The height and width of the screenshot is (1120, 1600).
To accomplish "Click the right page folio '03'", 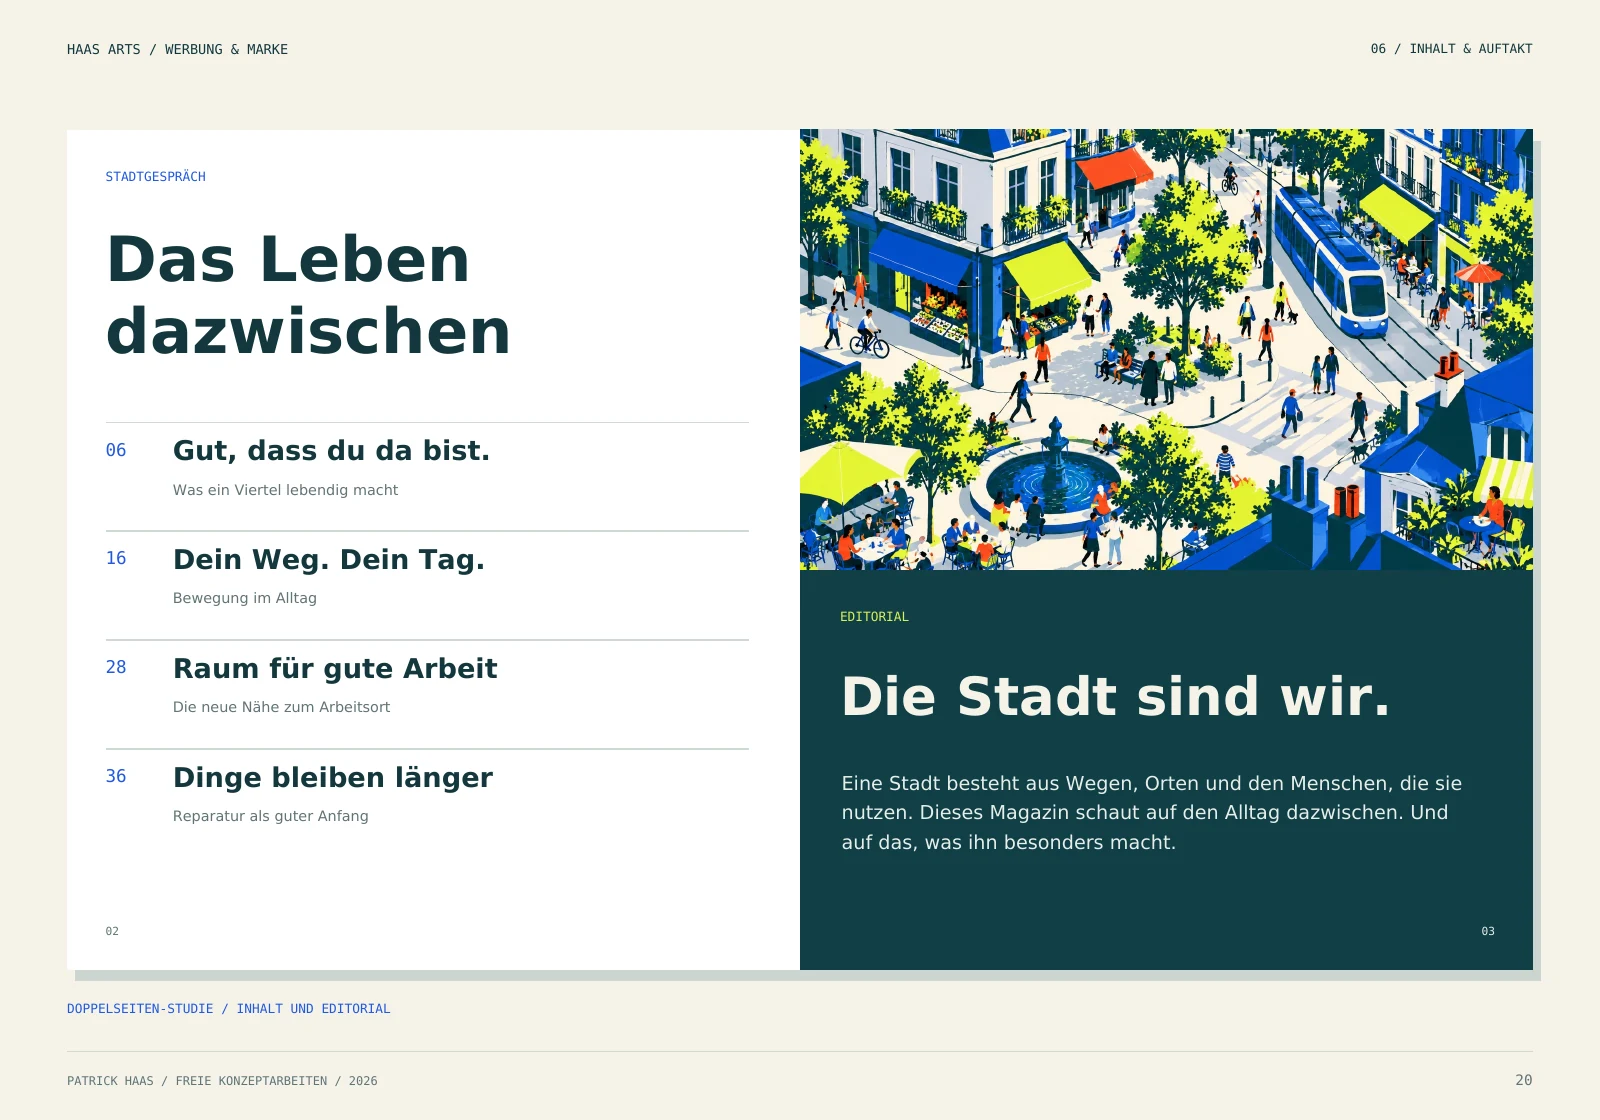I will [x=1488, y=931].
